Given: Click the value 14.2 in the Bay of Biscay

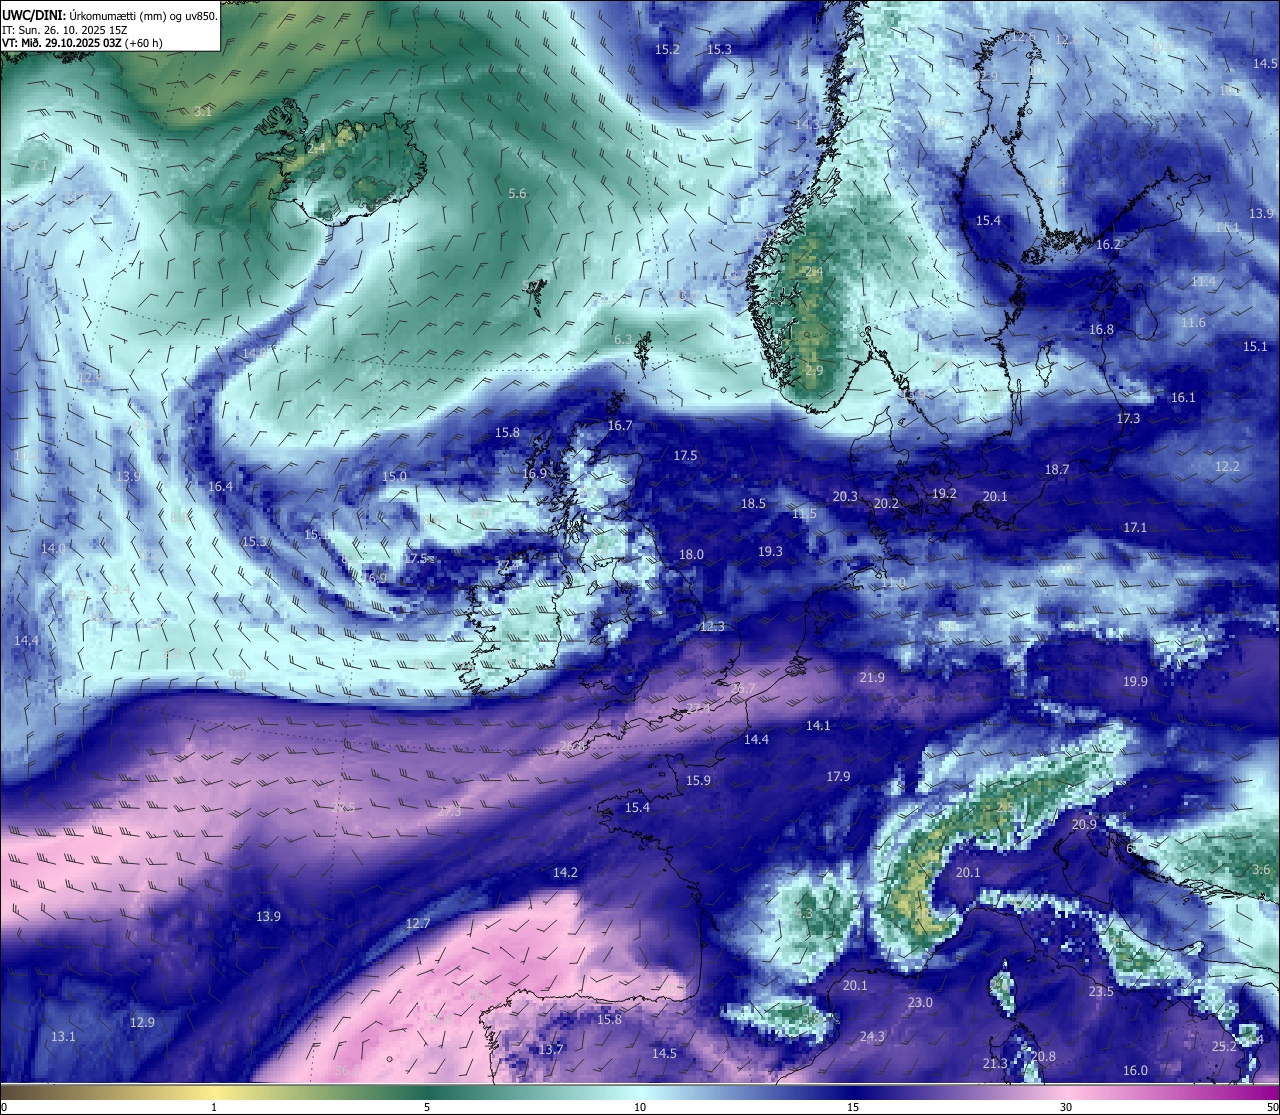Looking at the screenshot, I should click(565, 873).
